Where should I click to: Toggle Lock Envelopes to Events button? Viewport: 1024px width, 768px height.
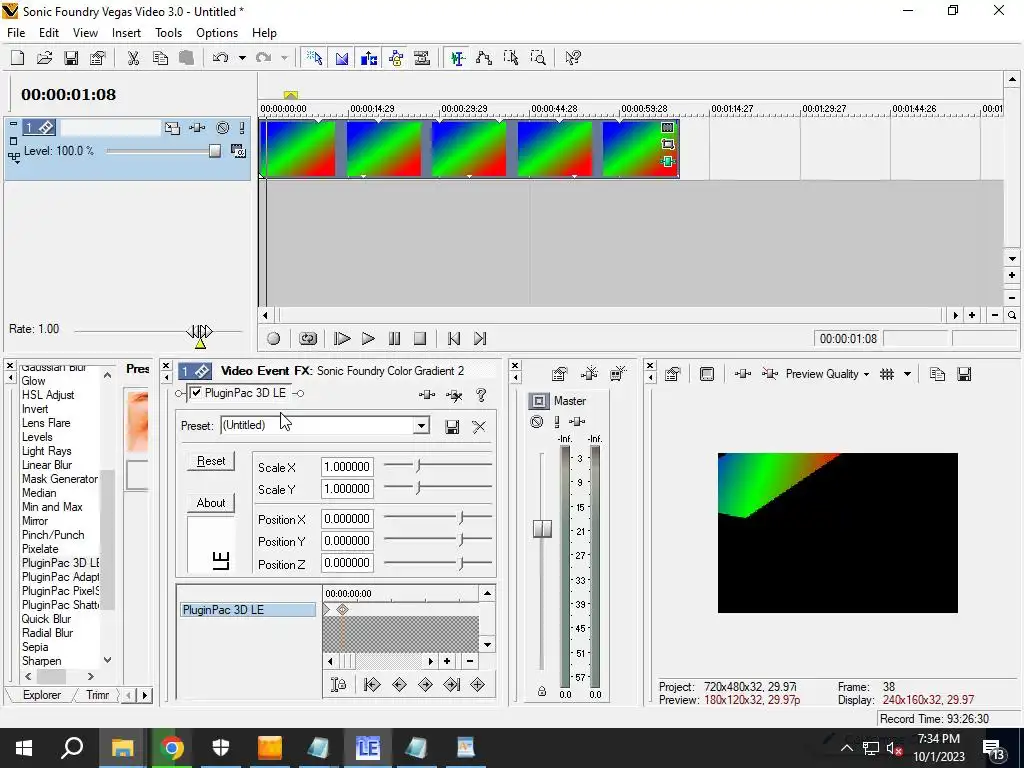coord(396,58)
